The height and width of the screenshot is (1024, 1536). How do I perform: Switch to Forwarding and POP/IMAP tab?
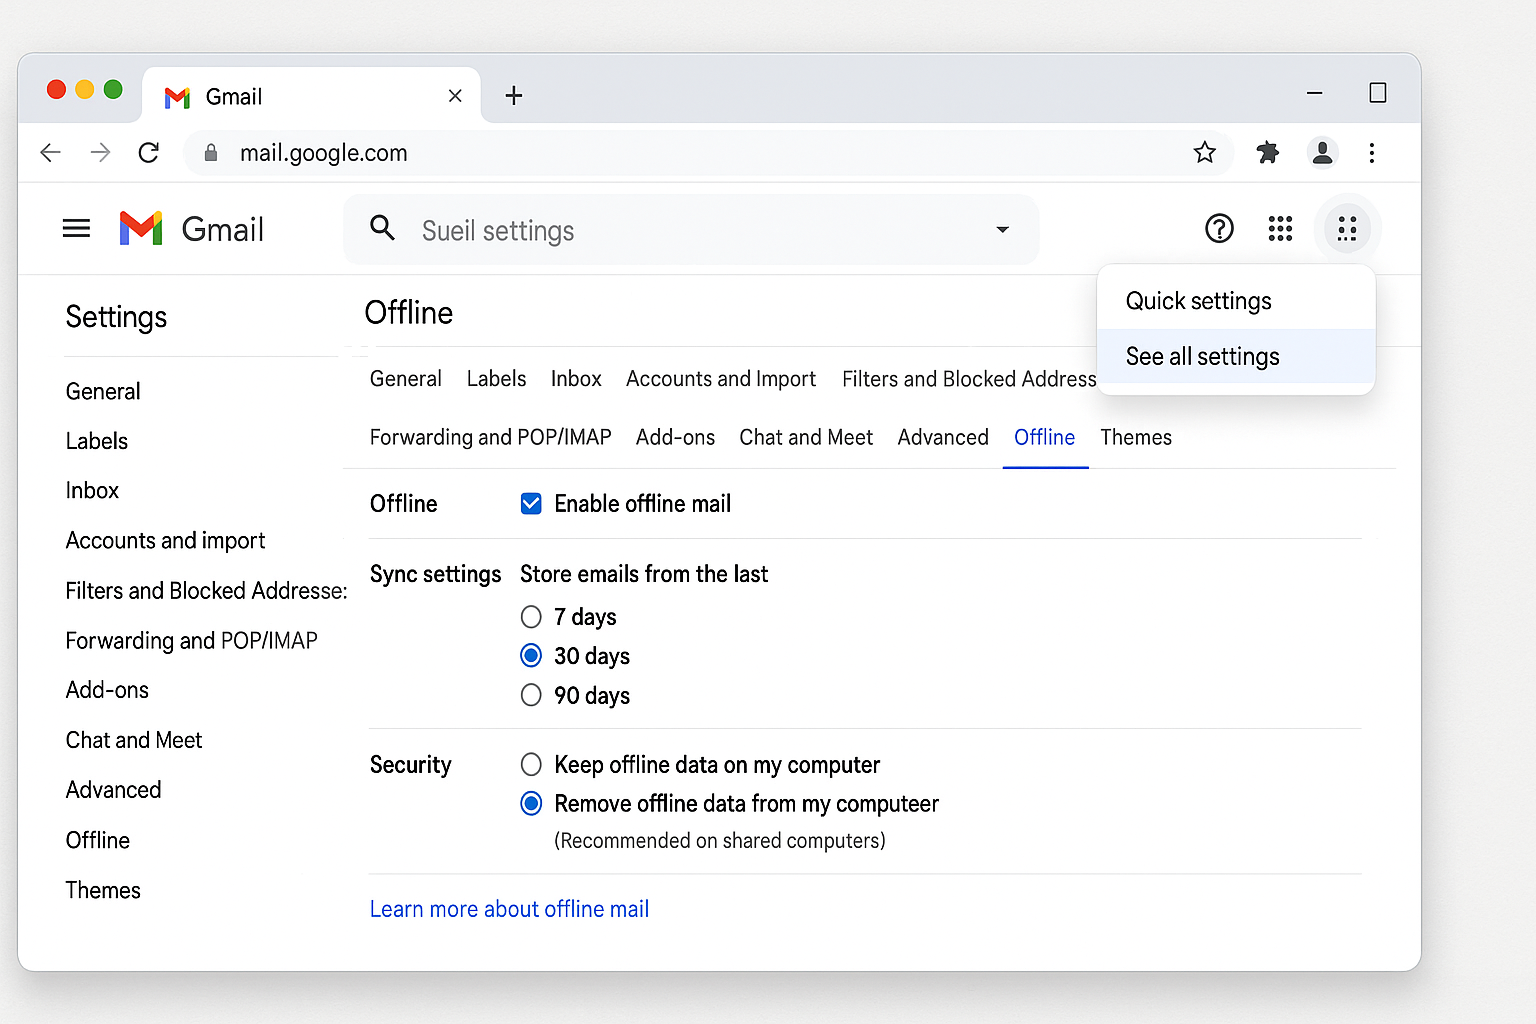[490, 437]
